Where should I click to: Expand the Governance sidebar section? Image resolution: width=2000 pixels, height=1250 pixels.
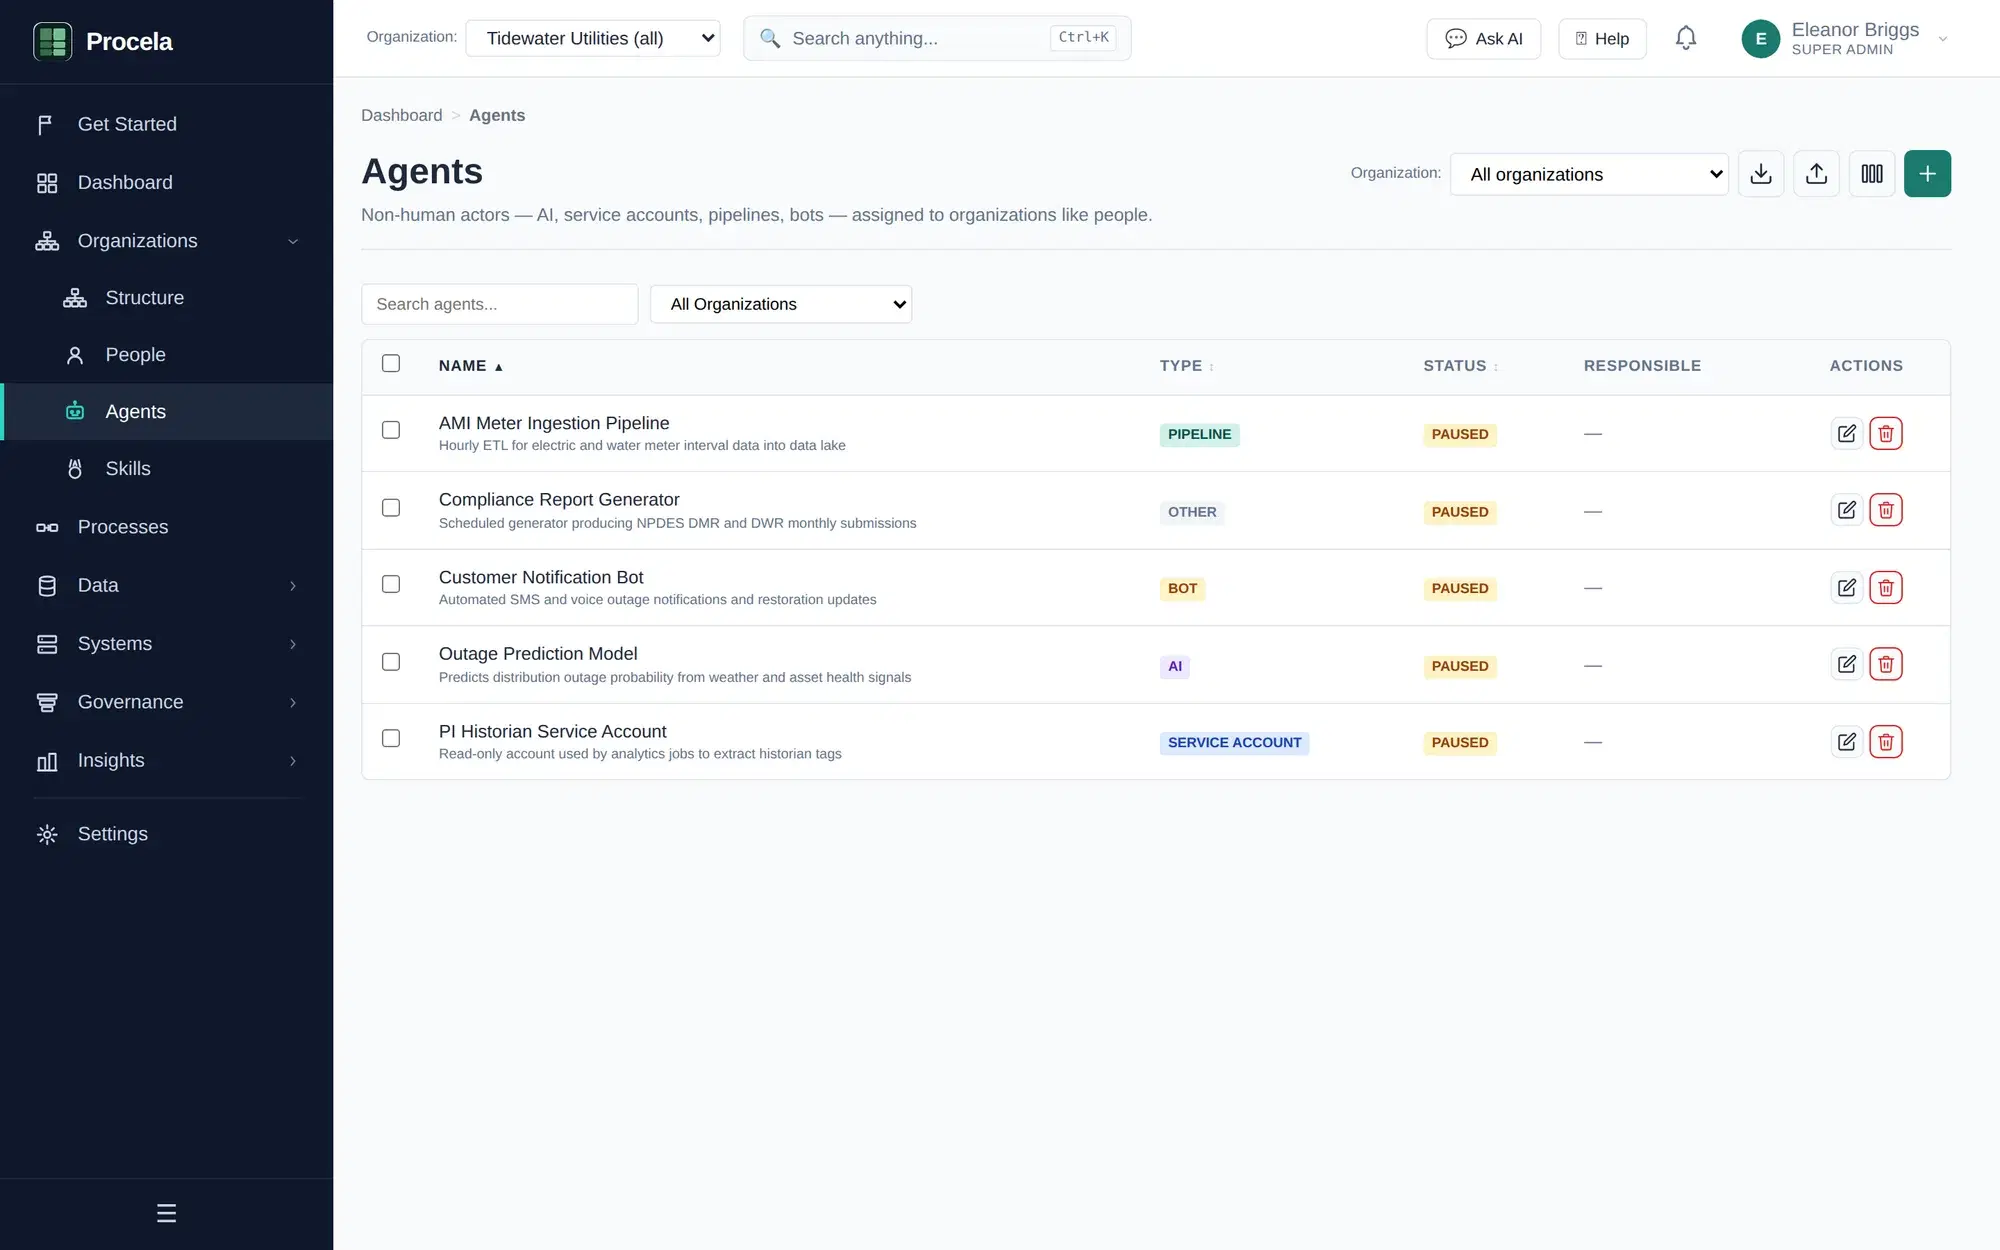pos(293,702)
